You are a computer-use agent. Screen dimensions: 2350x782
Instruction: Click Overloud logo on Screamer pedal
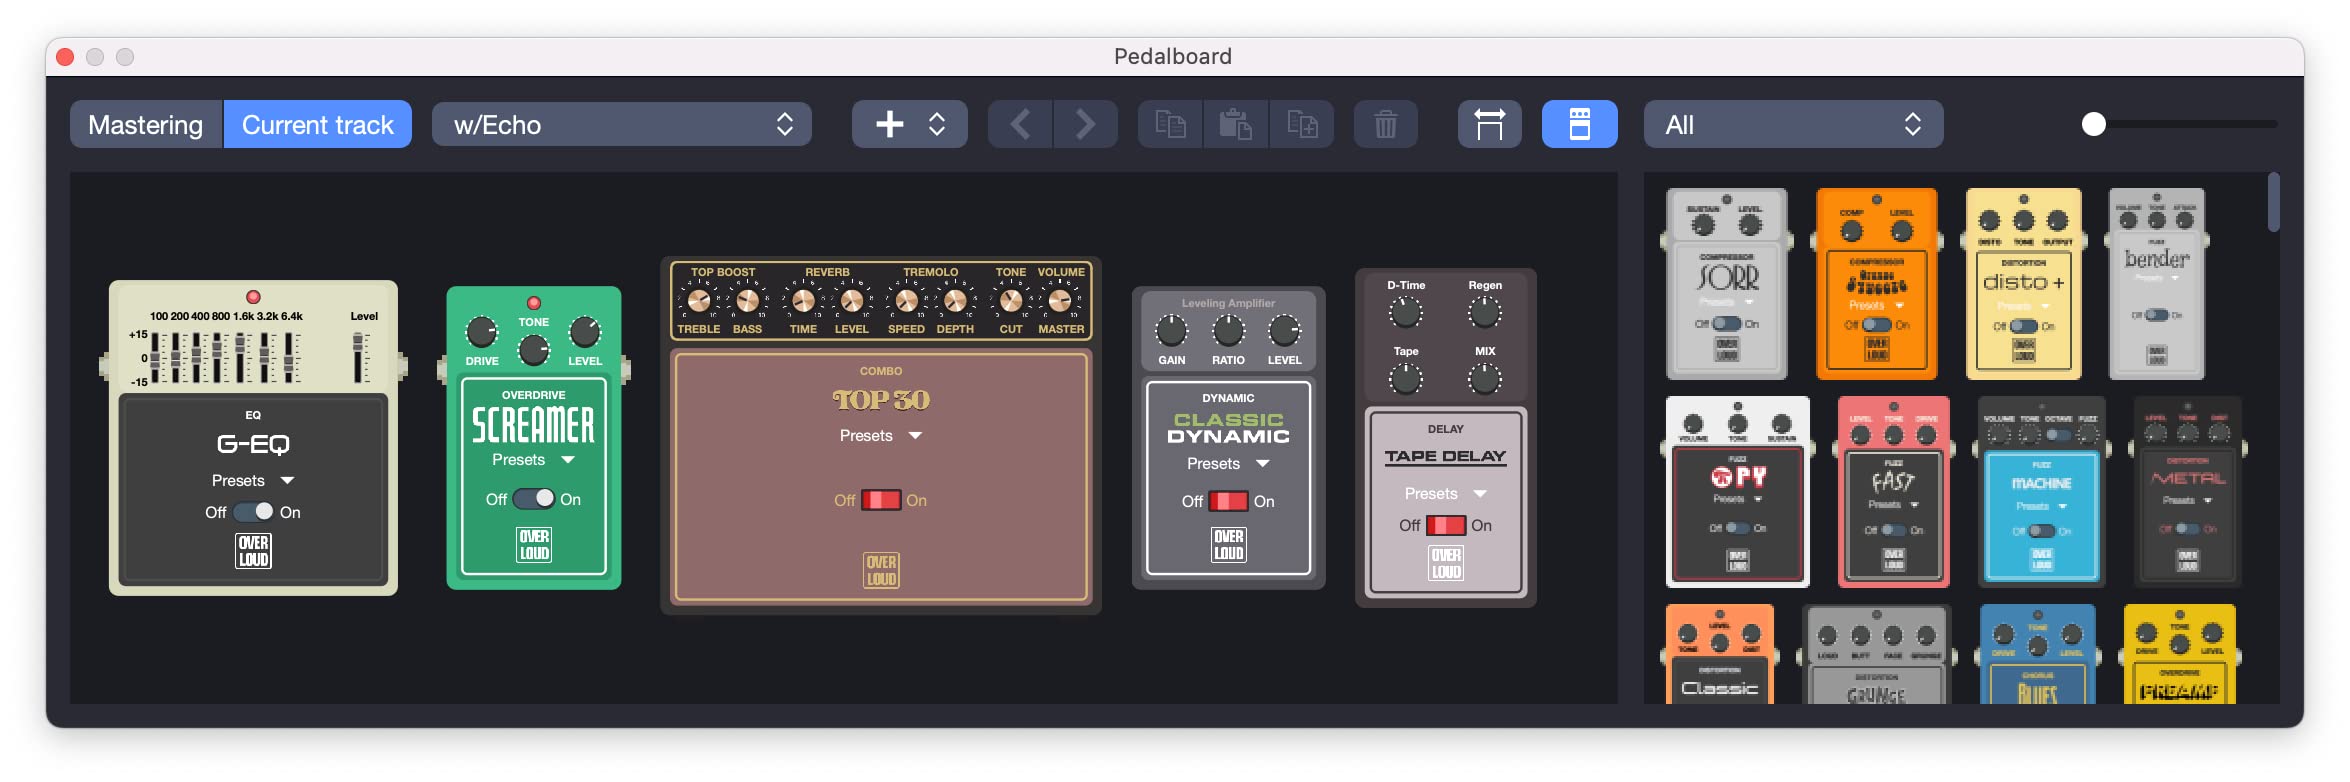point(534,544)
